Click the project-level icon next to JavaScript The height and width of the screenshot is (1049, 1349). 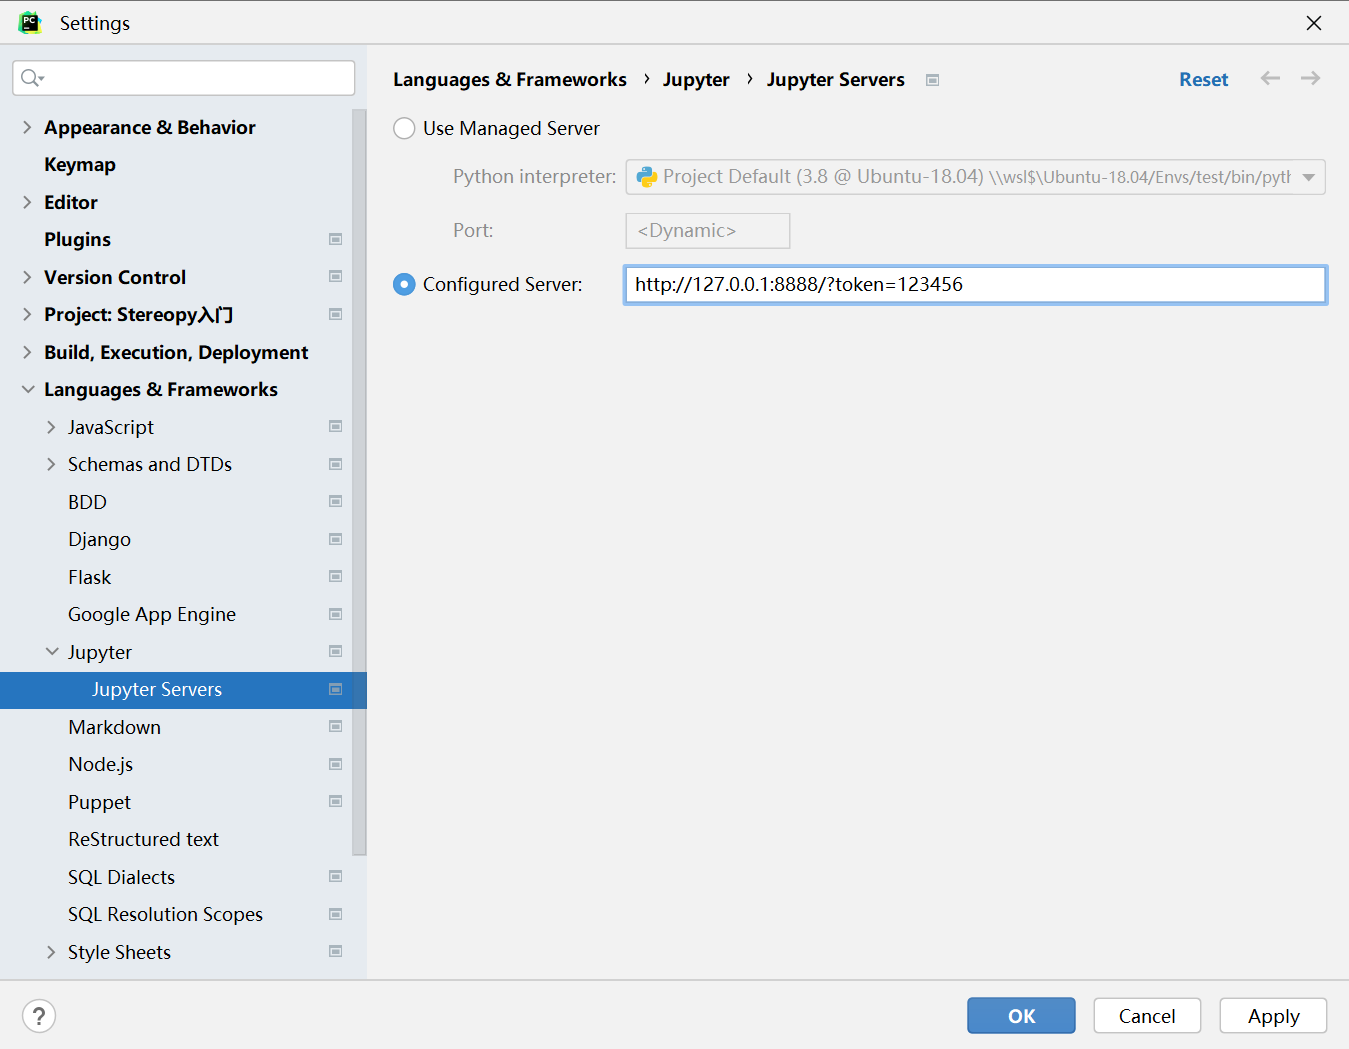(336, 427)
